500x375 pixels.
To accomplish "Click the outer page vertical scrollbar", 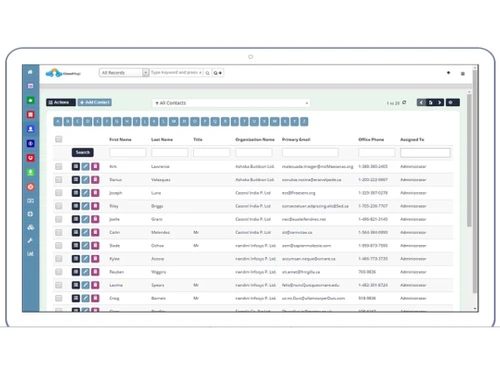I will click(x=475, y=182).
